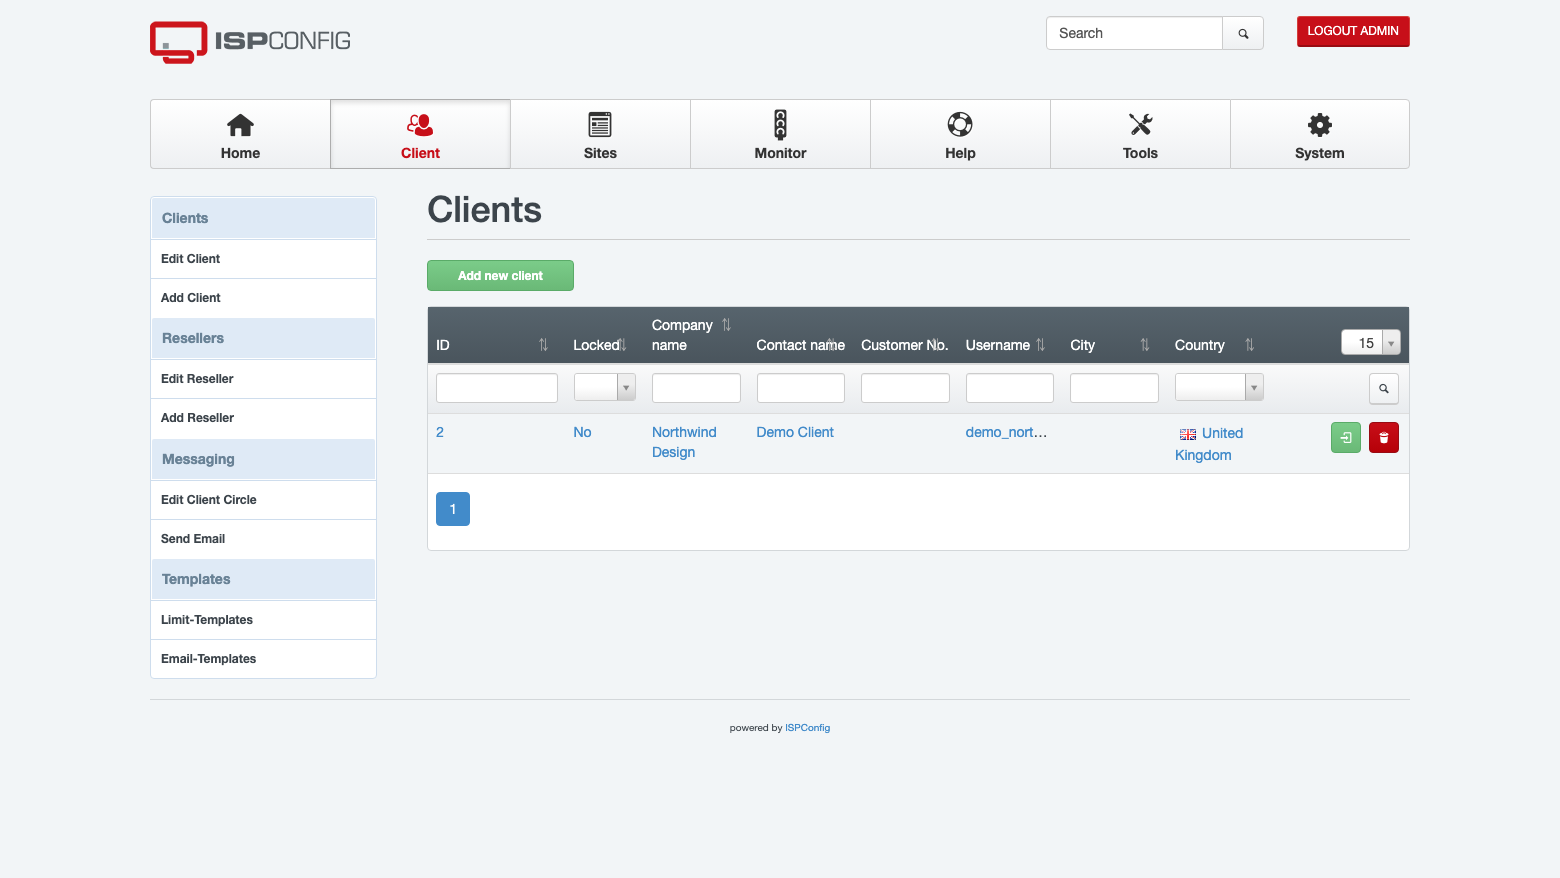Focus the Customer No. filter field
Viewport: 1560px width, 878px height.
(x=905, y=388)
